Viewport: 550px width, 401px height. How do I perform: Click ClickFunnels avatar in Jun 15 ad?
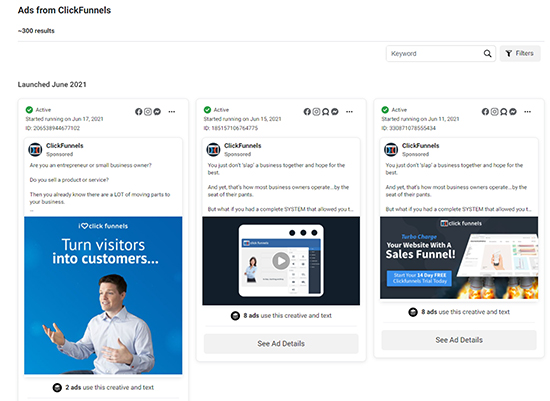point(213,150)
